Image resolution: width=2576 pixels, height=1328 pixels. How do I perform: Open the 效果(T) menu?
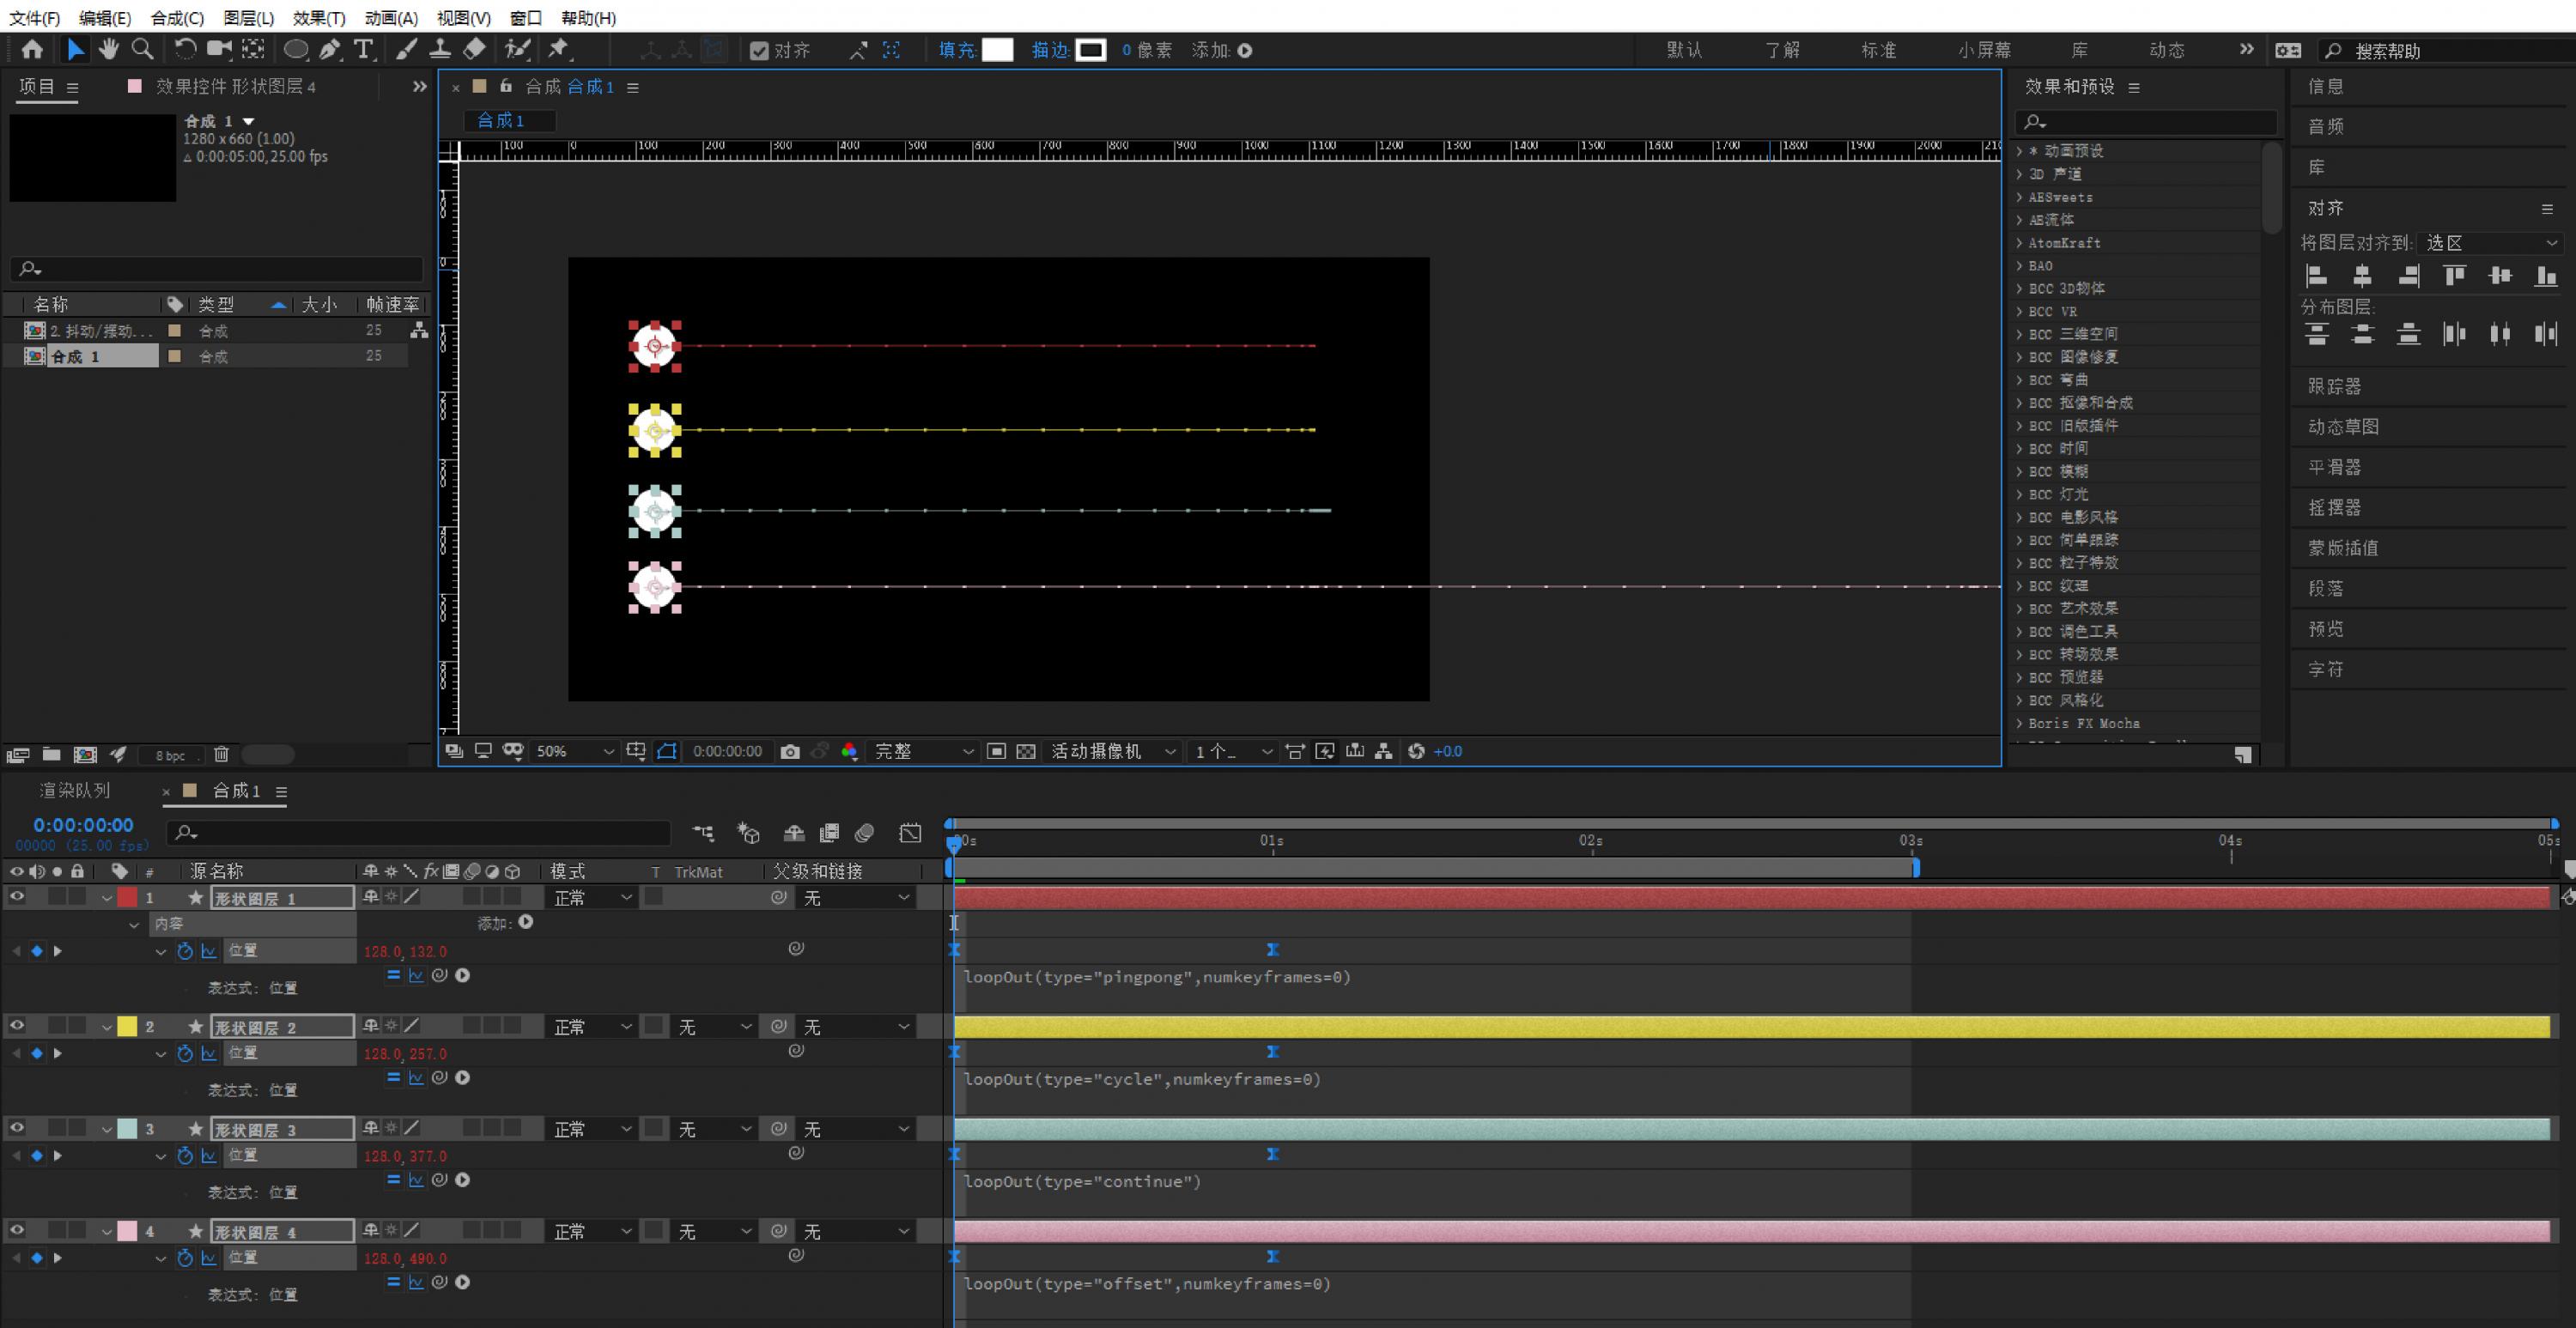click(x=319, y=18)
